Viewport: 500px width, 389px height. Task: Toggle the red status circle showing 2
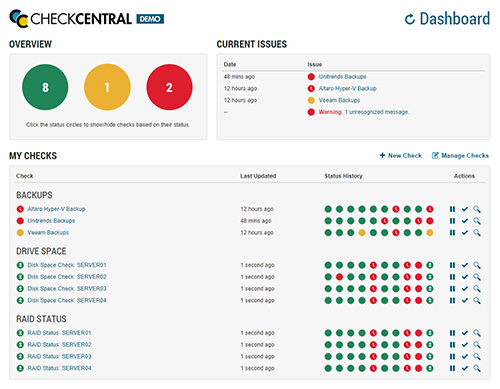point(169,87)
